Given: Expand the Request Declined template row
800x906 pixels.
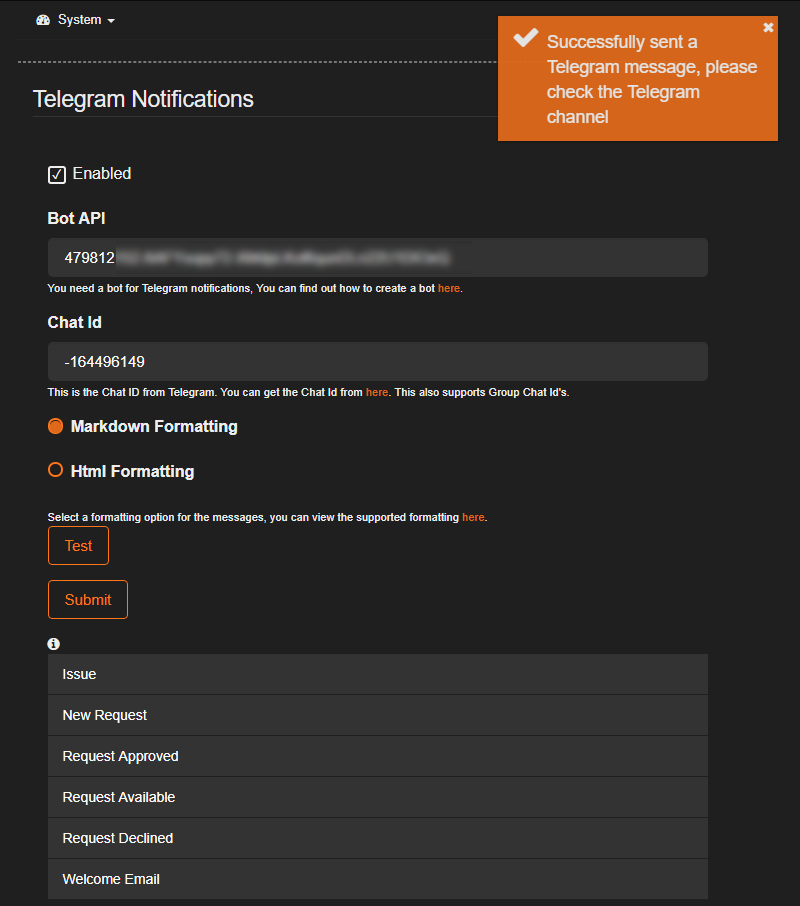Looking at the screenshot, I should click(x=378, y=838).
